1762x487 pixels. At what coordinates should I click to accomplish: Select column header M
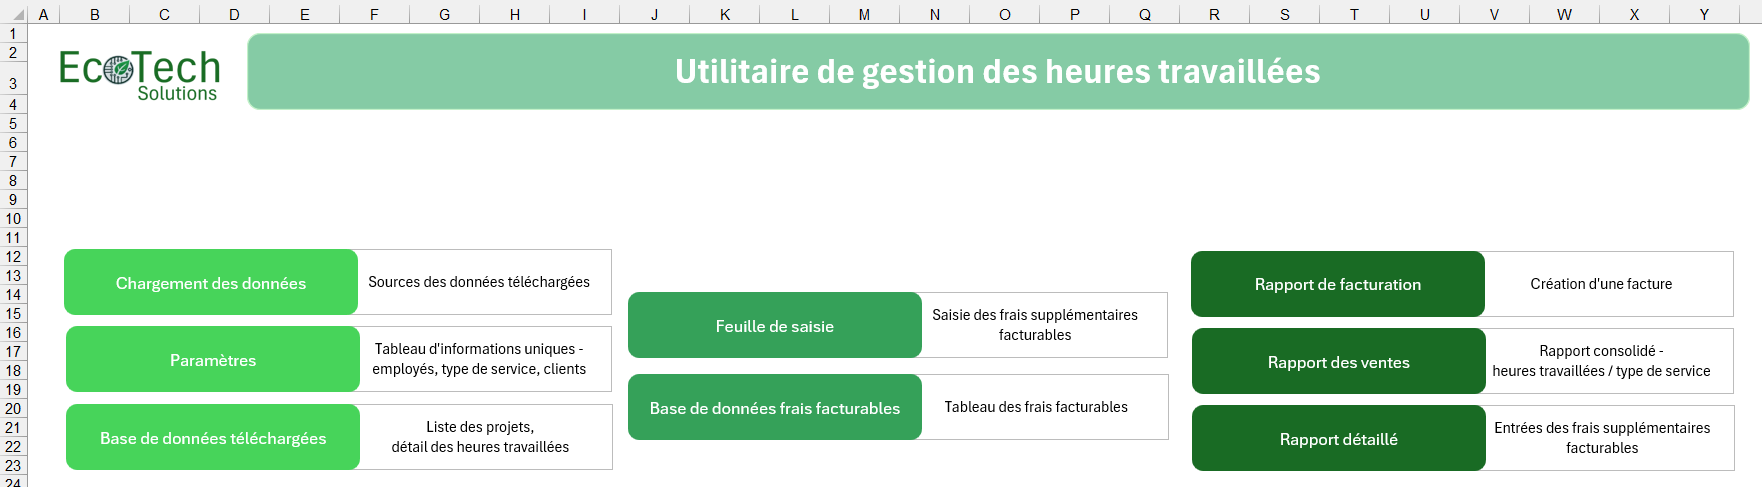[x=864, y=14]
